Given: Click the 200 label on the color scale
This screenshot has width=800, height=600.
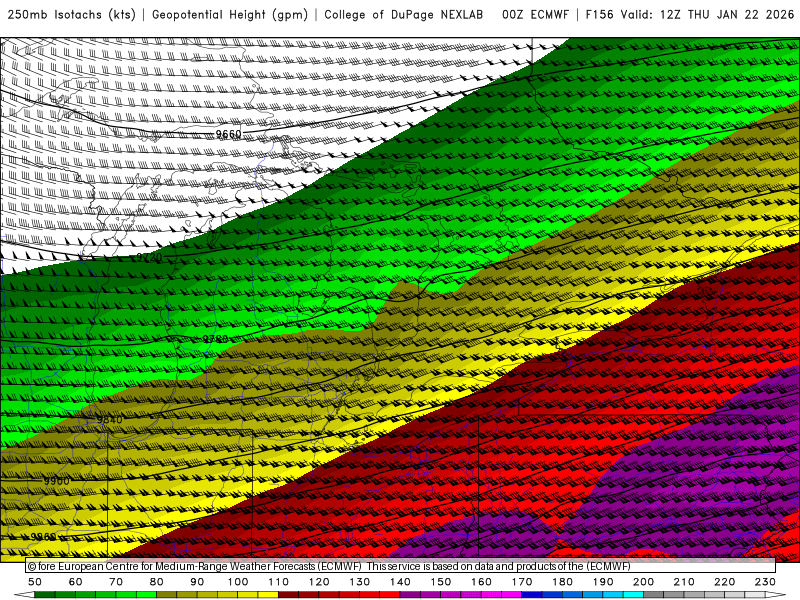Looking at the screenshot, I should pyautogui.click(x=644, y=582).
